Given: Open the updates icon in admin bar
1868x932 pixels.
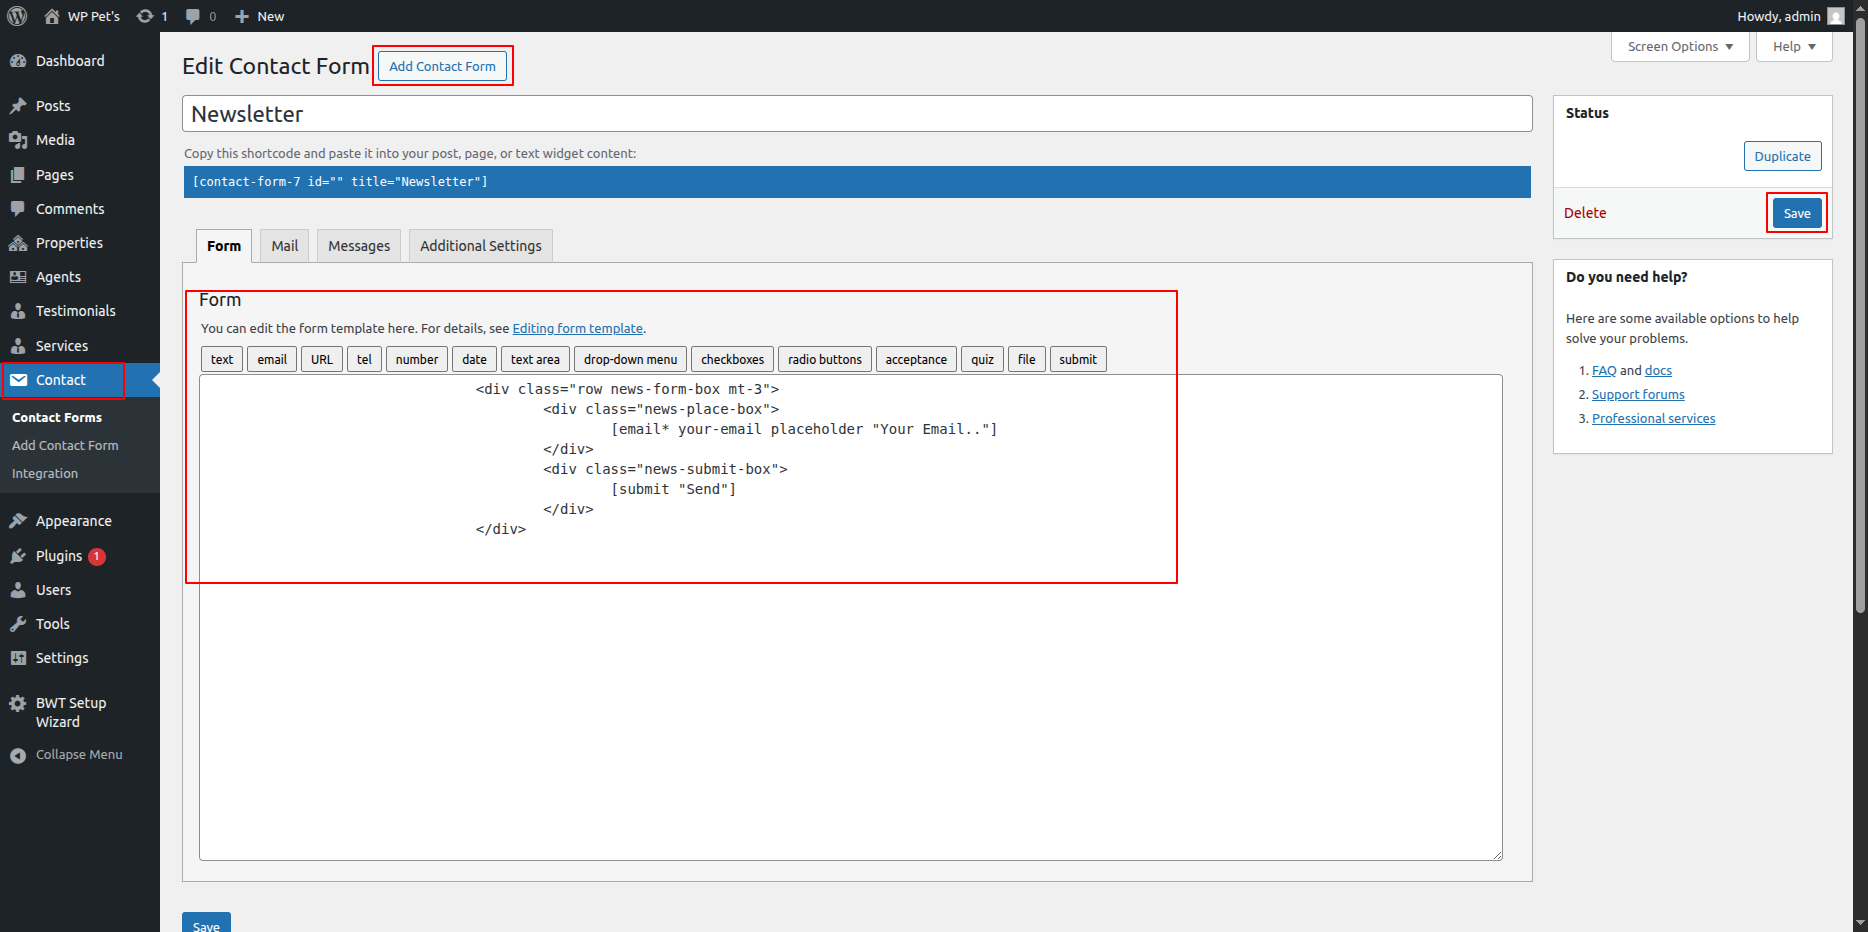Looking at the screenshot, I should tap(146, 16).
